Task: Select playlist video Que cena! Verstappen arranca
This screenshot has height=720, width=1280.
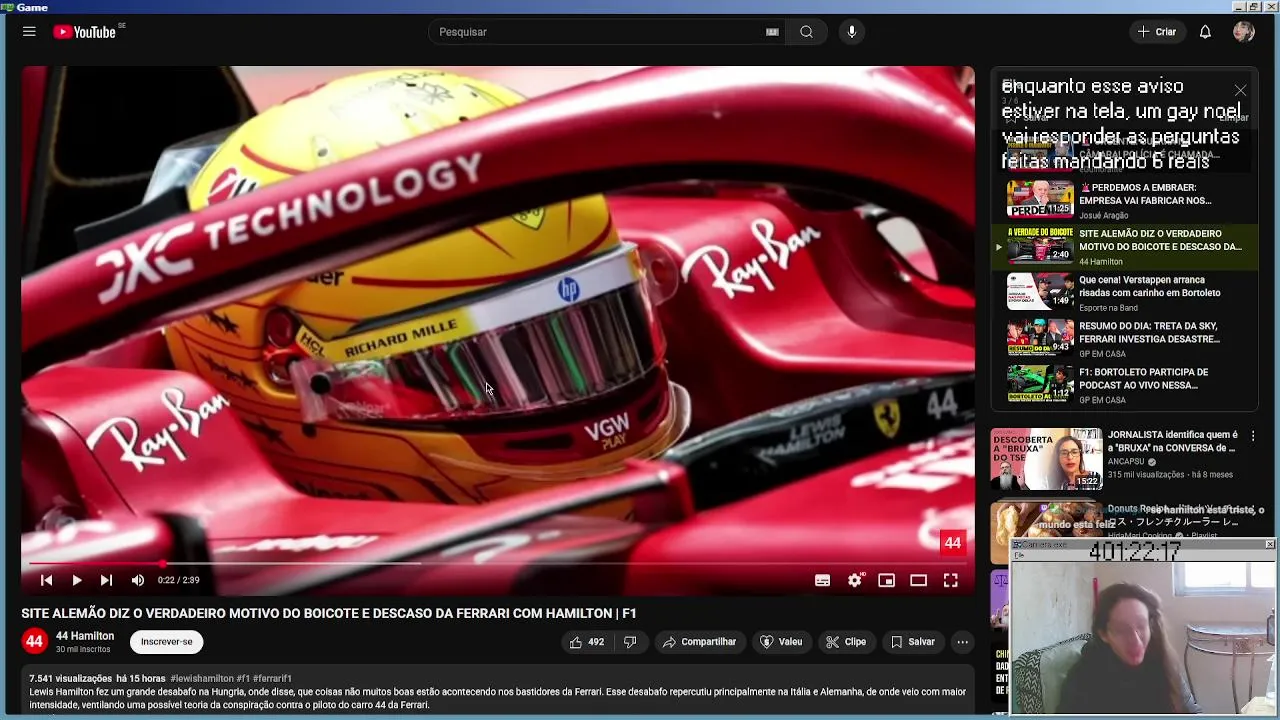Action: pos(1124,293)
